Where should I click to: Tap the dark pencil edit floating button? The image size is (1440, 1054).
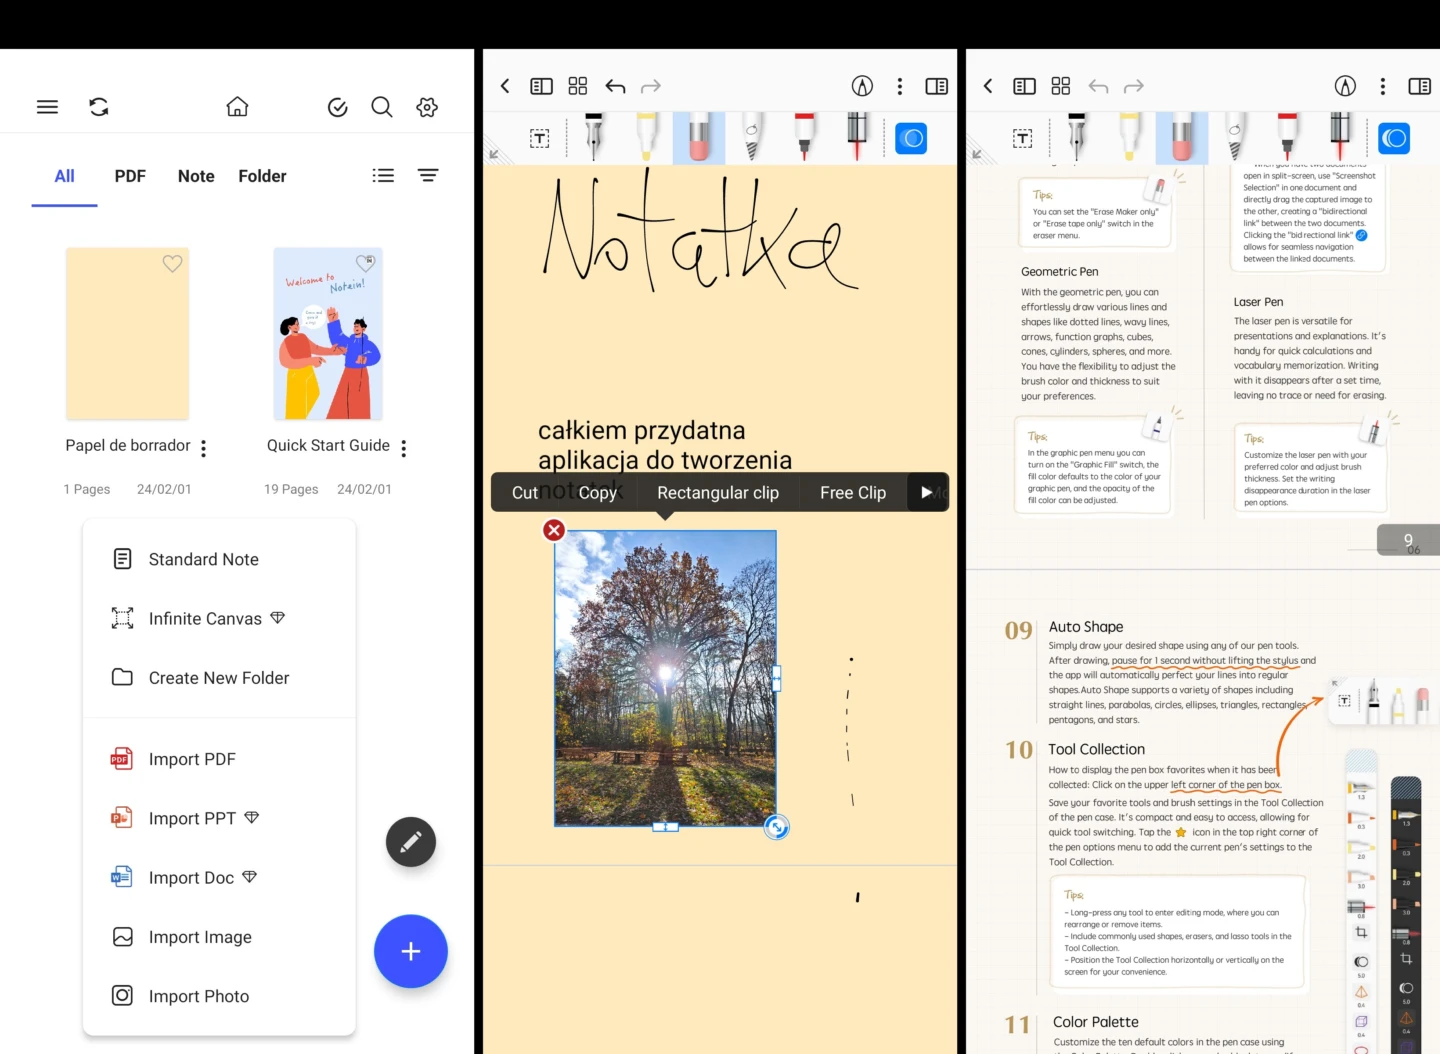411,842
